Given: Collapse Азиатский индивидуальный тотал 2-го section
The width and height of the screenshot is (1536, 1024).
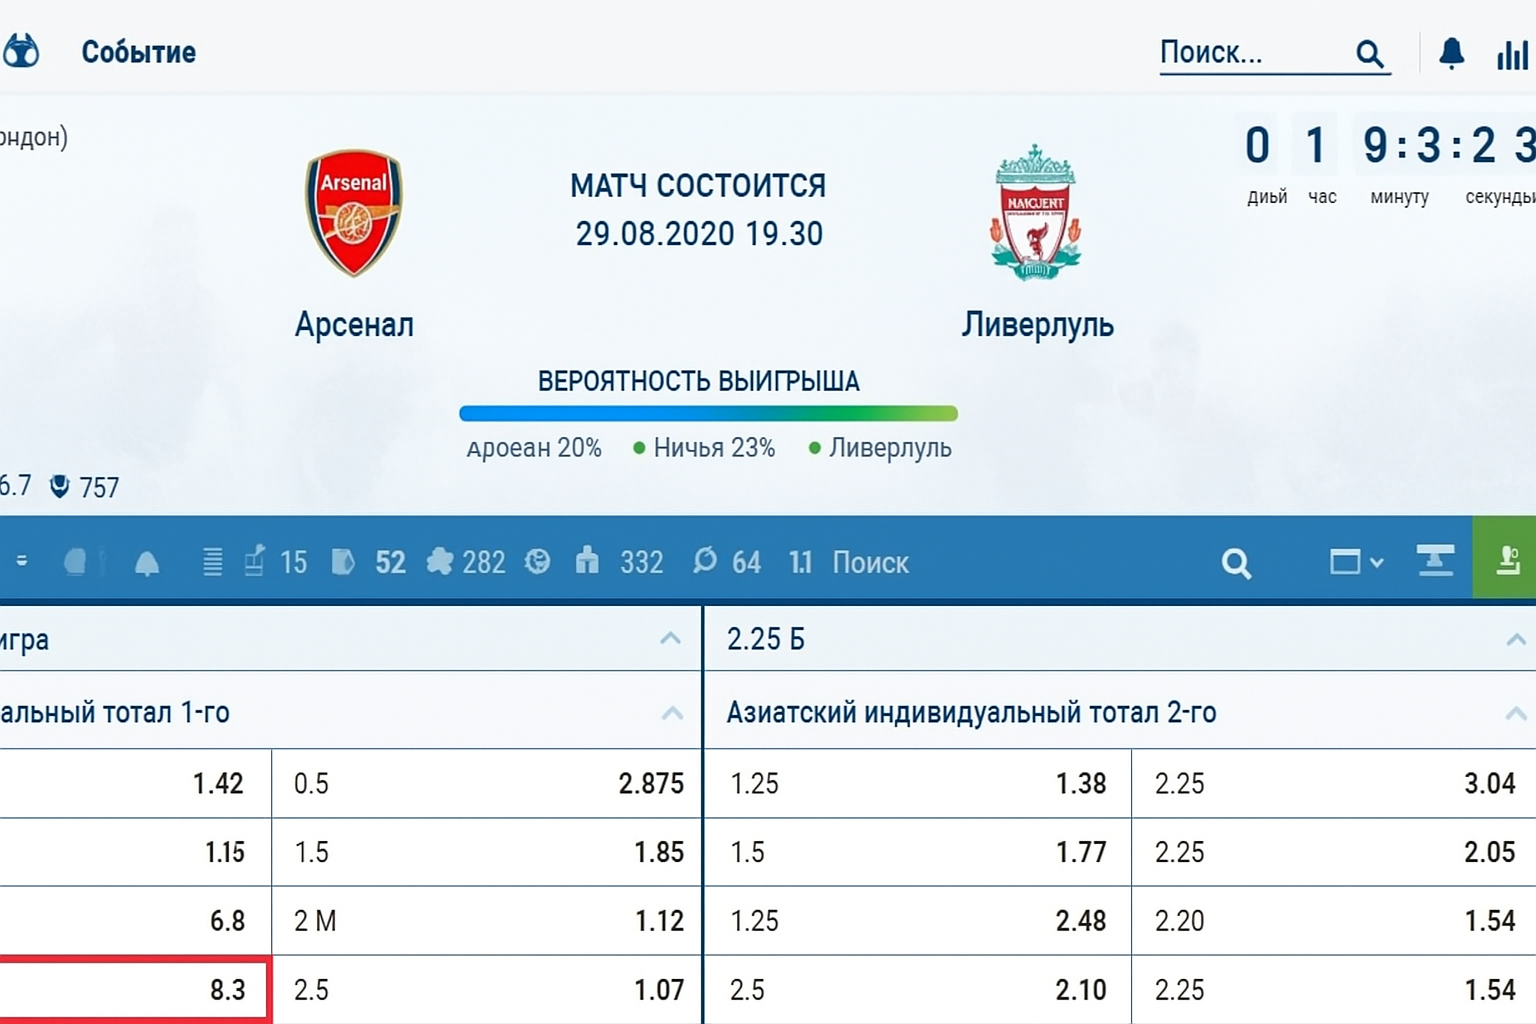Looking at the screenshot, I should (x=1515, y=713).
